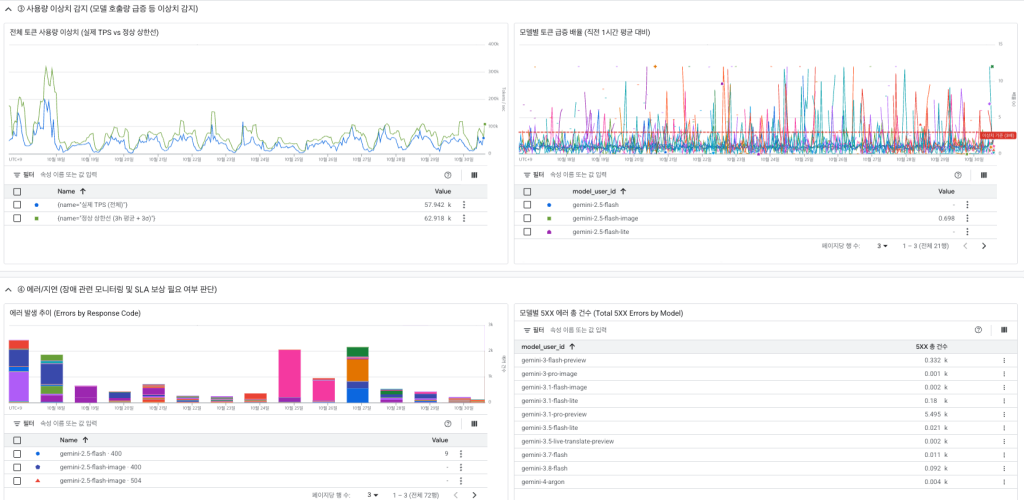Click the 5.495 k value cell
The height and width of the screenshot is (500, 1024).
click(936, 414)
